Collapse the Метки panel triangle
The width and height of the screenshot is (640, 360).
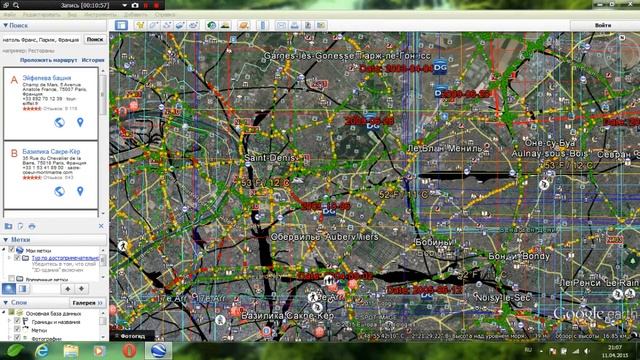(6, 240)
